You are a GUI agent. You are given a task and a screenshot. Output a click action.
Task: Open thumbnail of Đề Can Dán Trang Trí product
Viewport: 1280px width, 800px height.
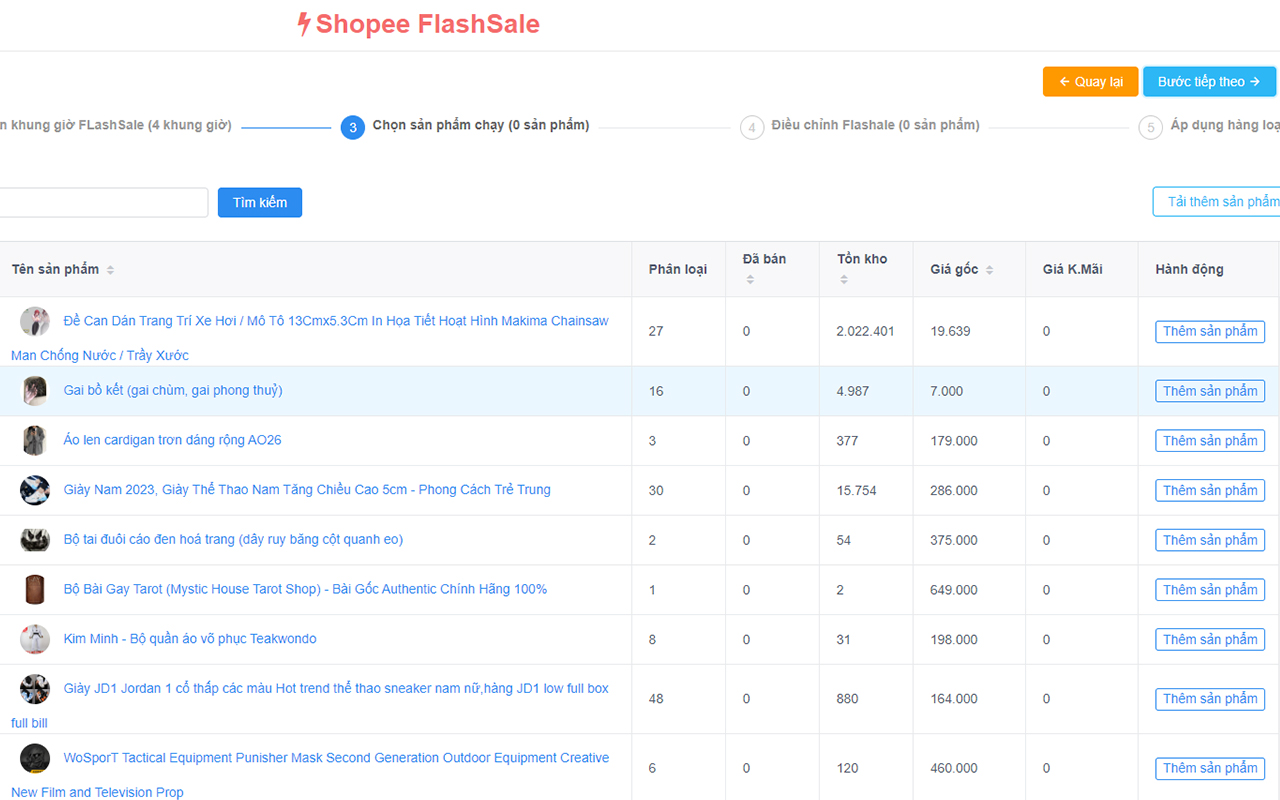point(35,321)
